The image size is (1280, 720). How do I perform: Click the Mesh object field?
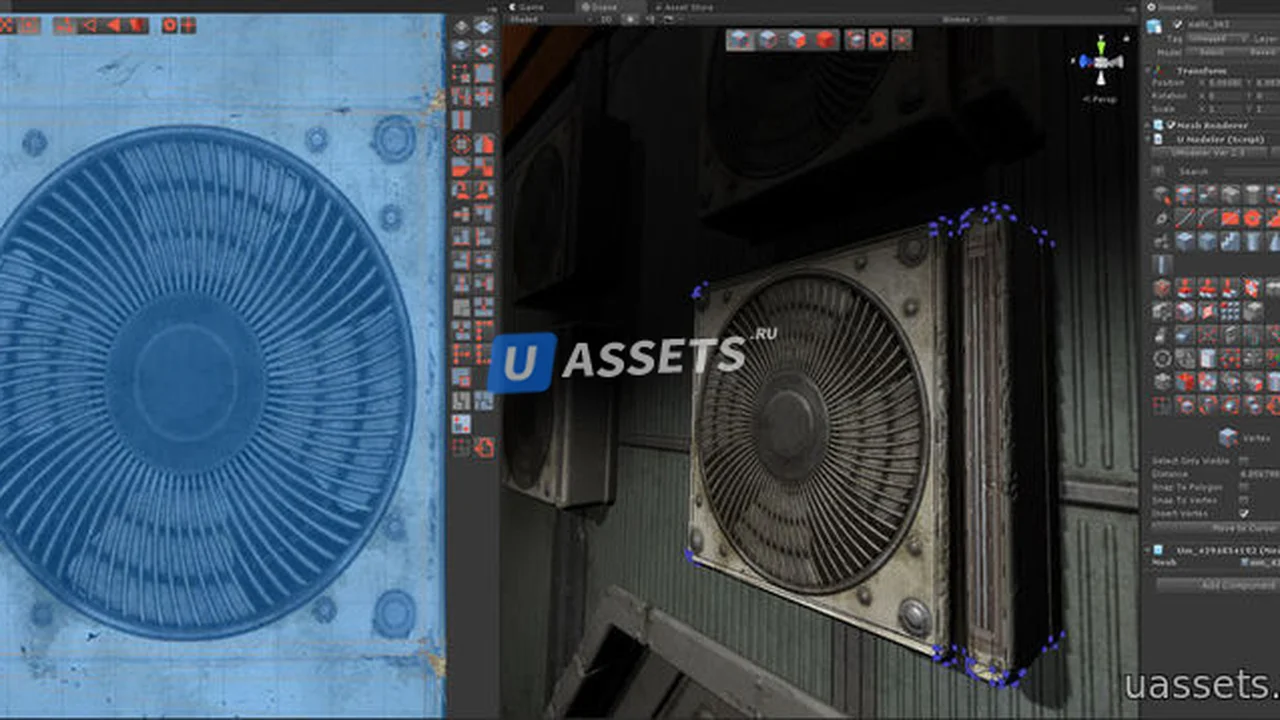point(1259,562)
